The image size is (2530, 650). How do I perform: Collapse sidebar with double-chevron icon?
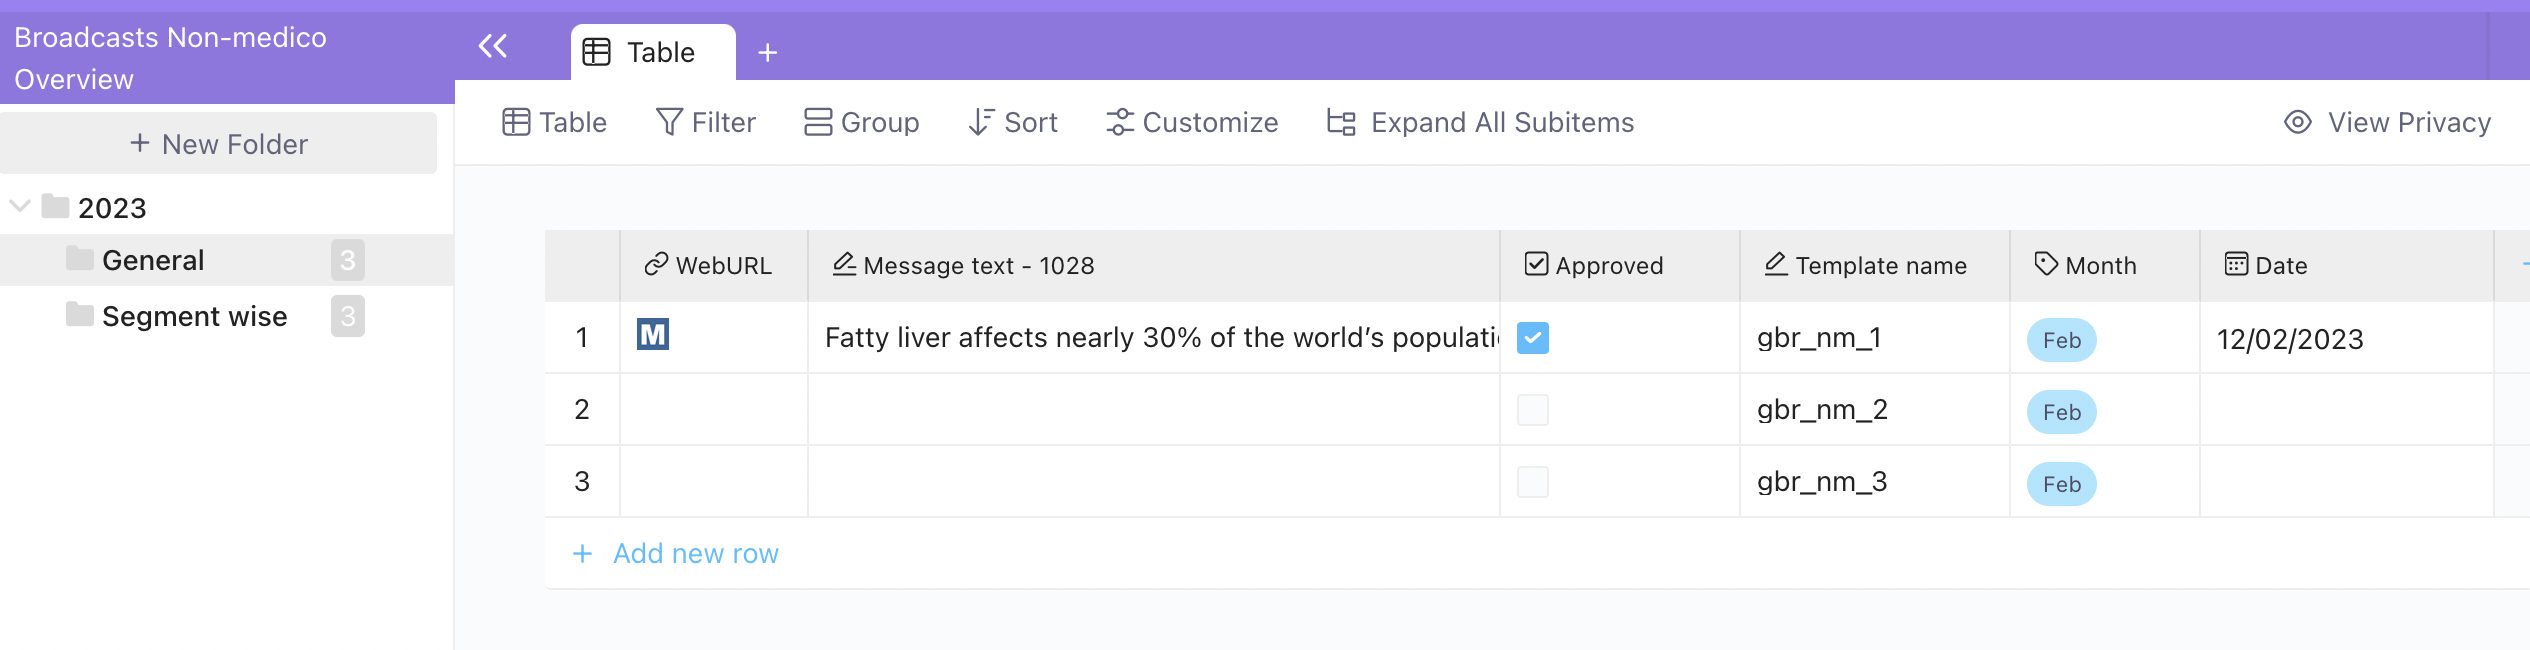tap(493, 46)
